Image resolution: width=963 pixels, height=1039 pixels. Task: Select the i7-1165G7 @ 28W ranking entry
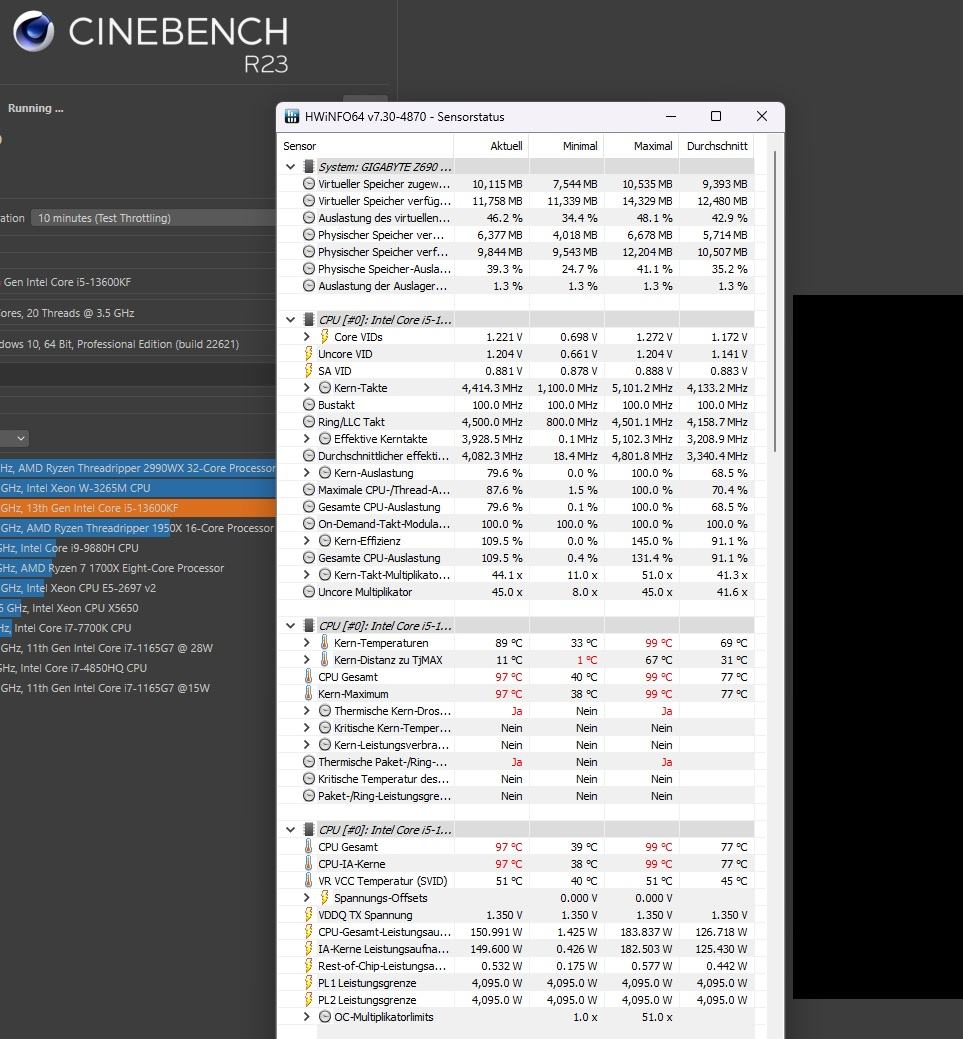[x=138, y=649]
